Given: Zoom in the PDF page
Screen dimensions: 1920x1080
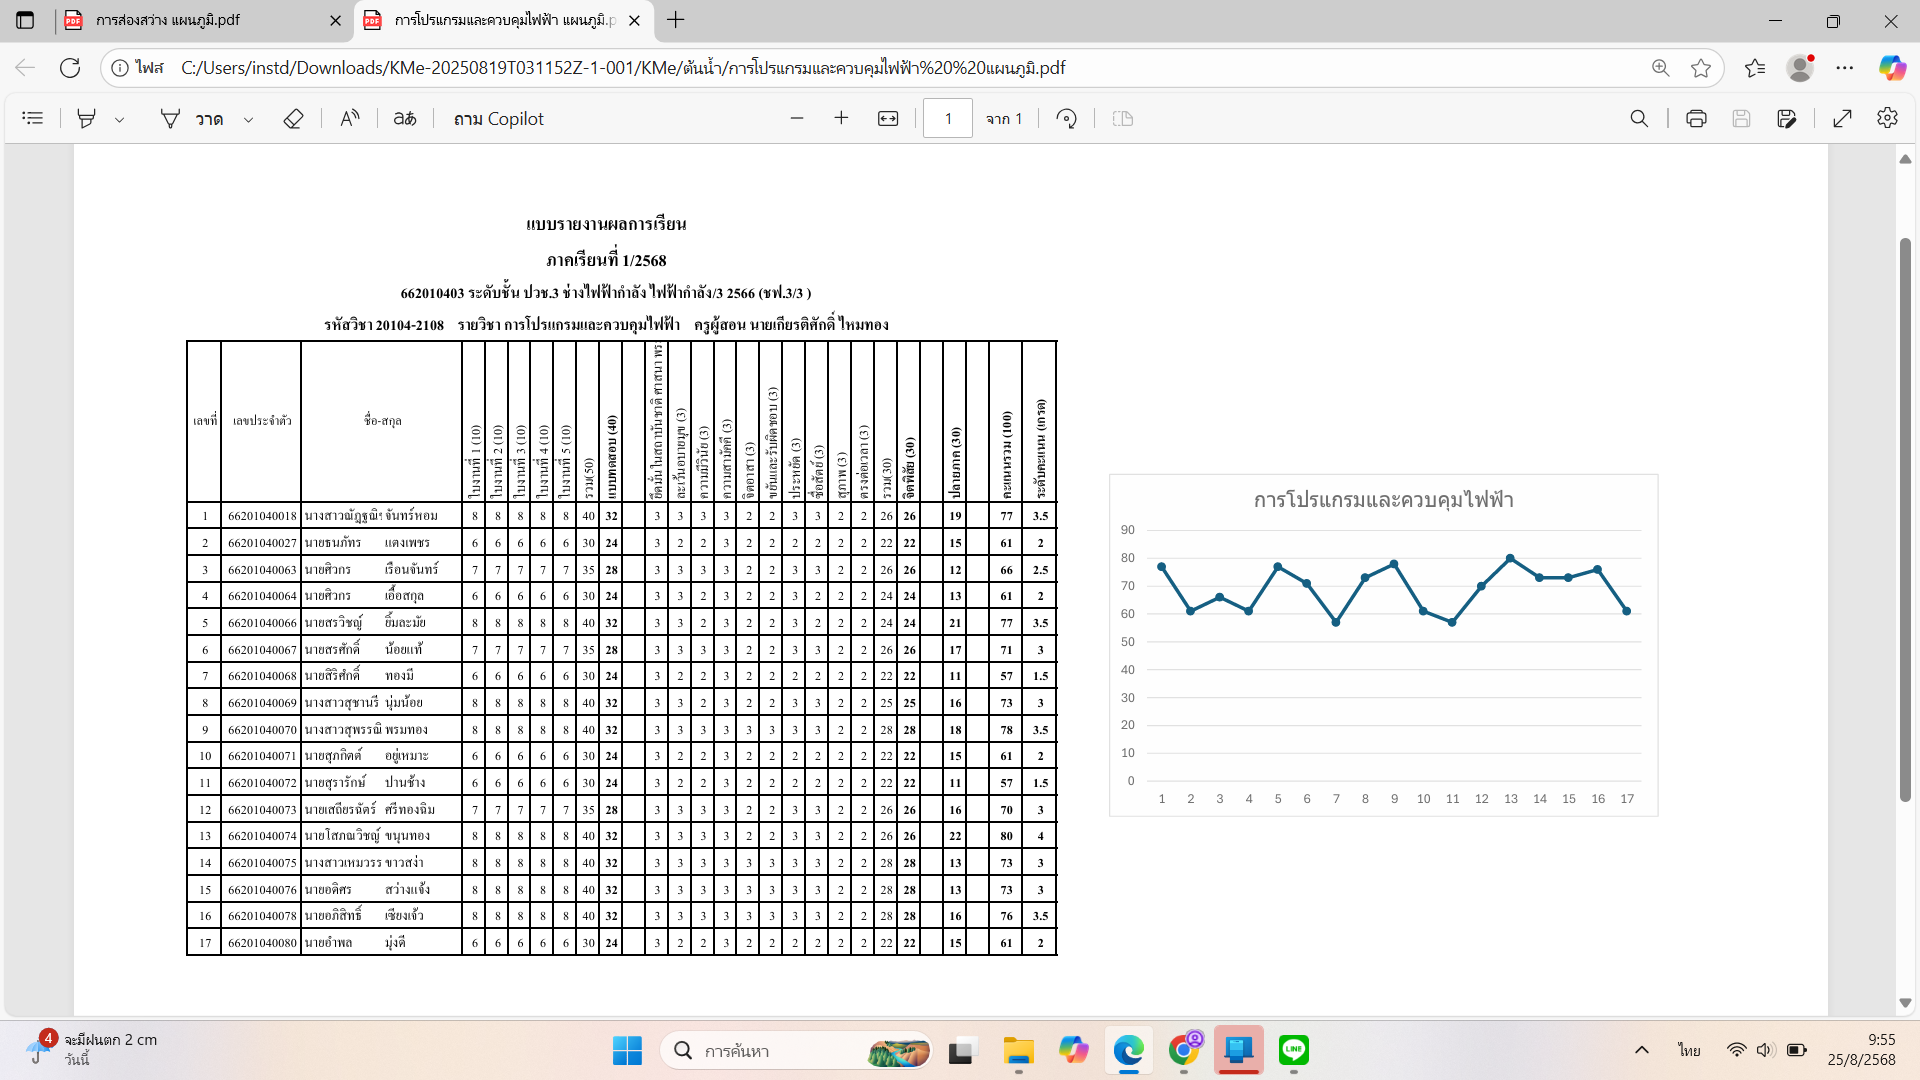Looking at the screenshot, I should 841,118.
